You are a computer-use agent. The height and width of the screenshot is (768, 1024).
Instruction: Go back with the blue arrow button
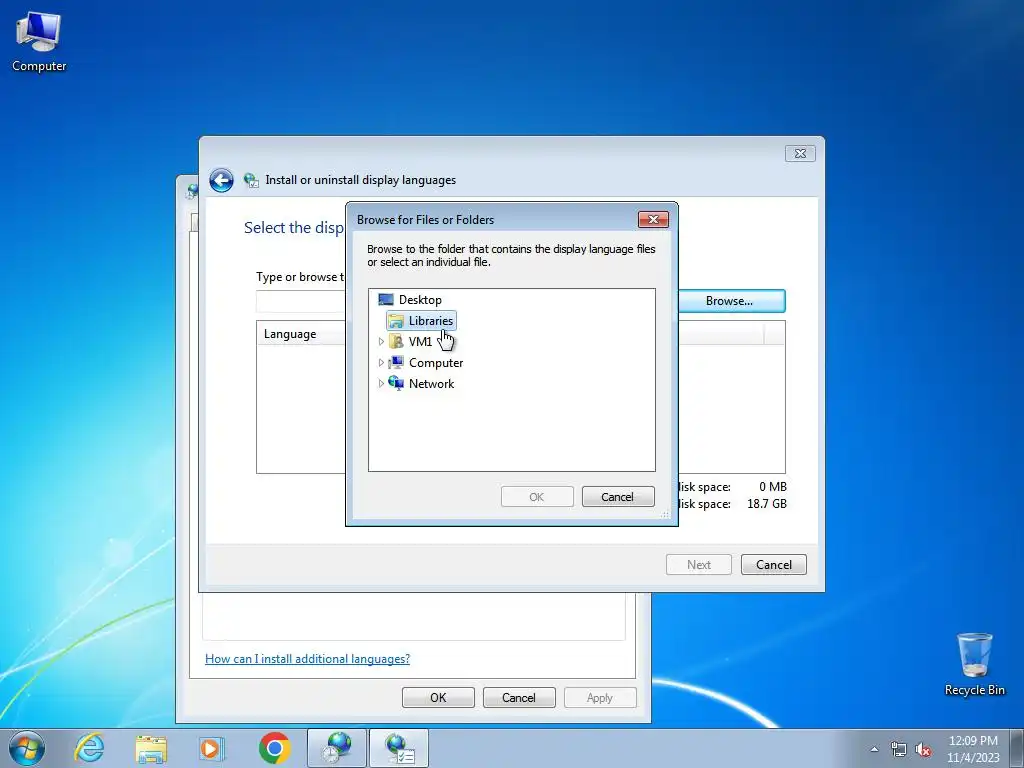(221, 180)
